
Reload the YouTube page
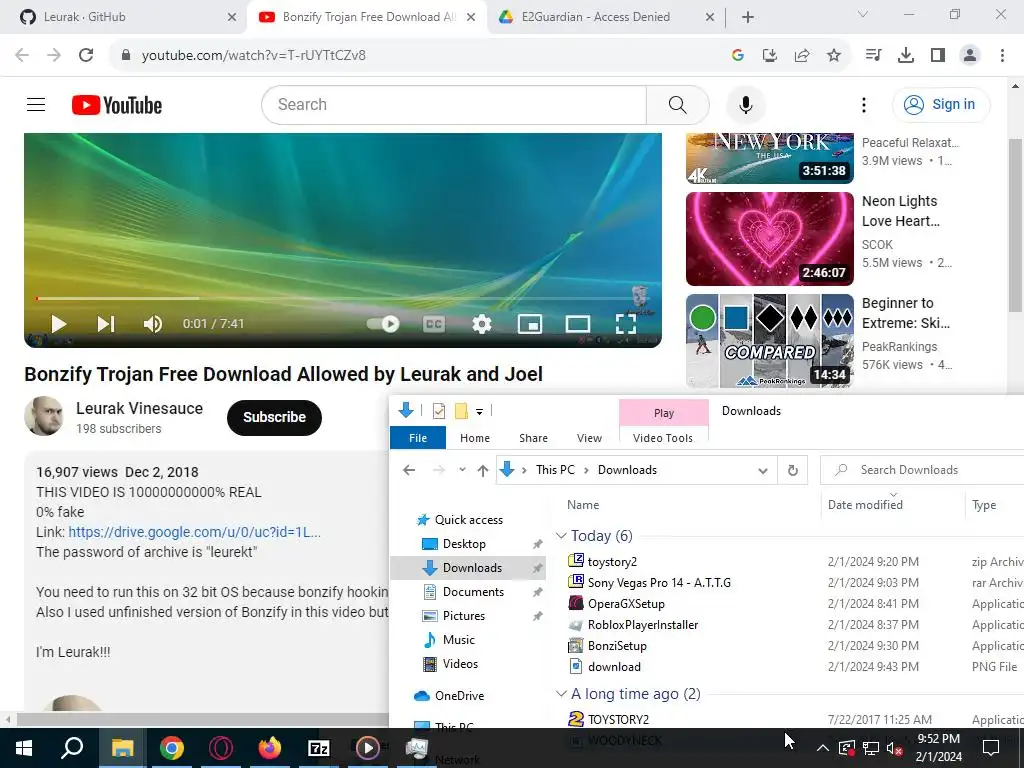tap(86, 55)
